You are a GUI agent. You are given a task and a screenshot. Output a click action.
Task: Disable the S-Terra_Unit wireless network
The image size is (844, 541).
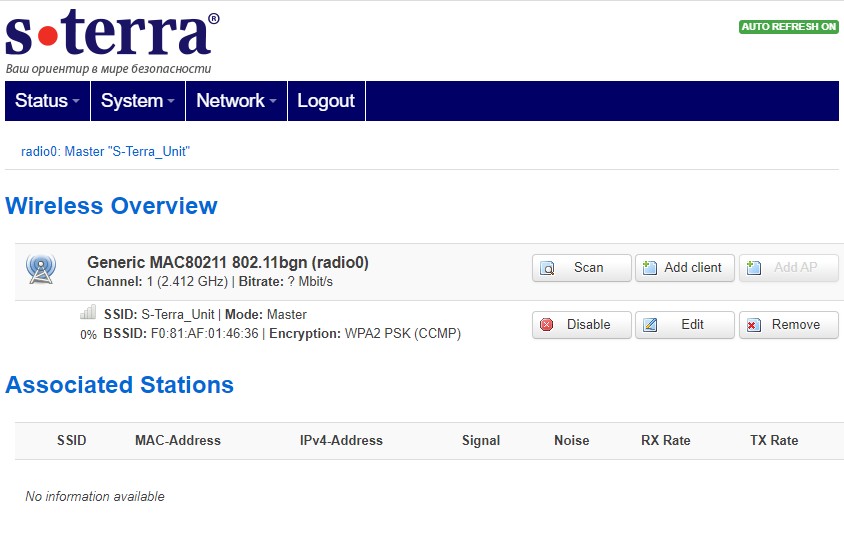pos(581,325)
